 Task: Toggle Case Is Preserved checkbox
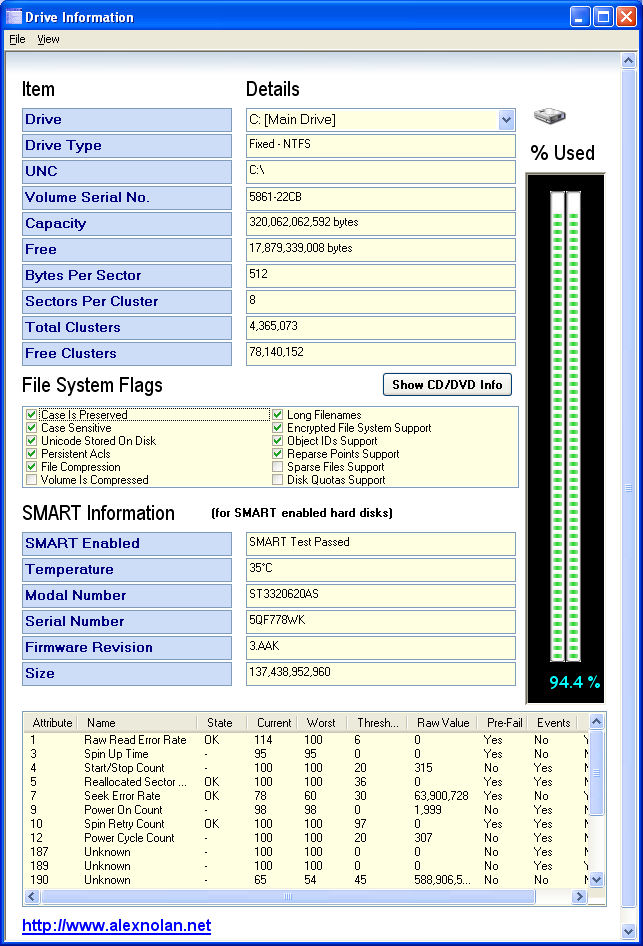[x=31, y=414]
